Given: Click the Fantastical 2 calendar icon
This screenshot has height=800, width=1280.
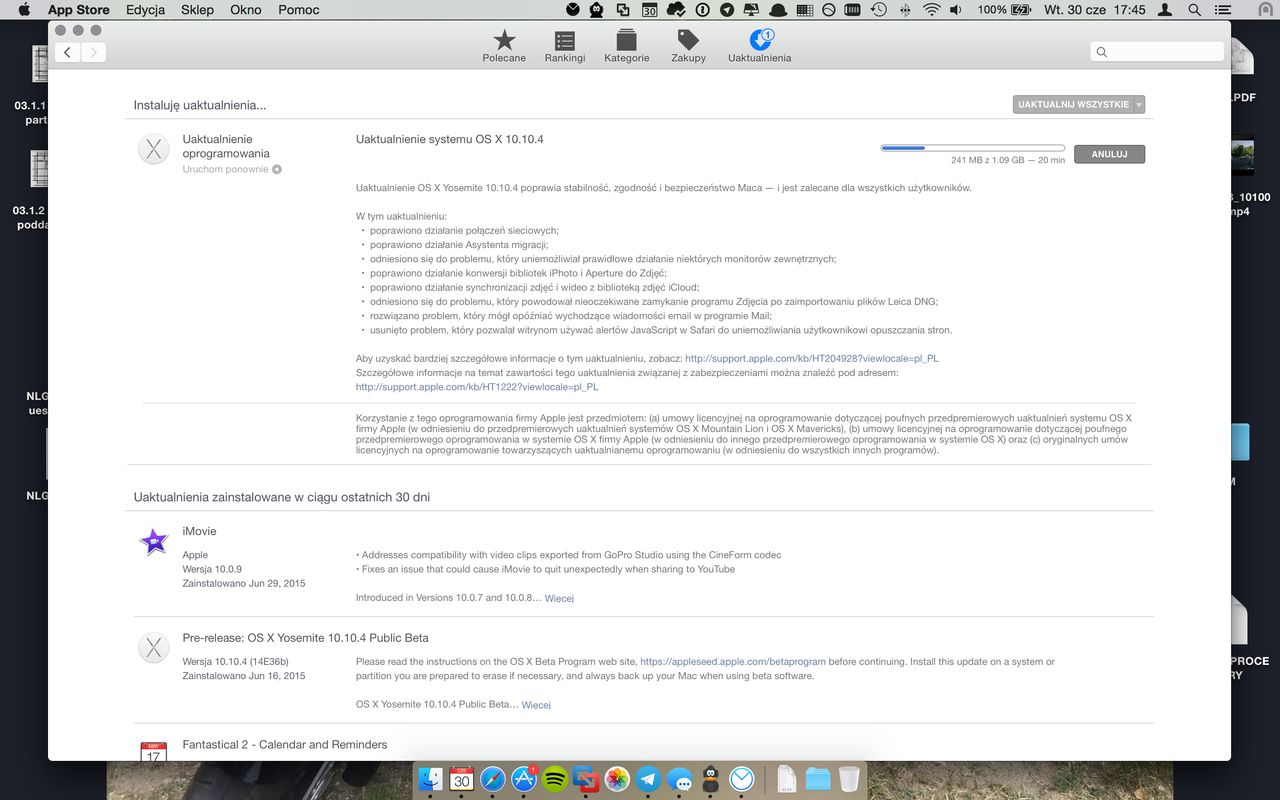Looking at the screenshot, I should click(154, 751).
